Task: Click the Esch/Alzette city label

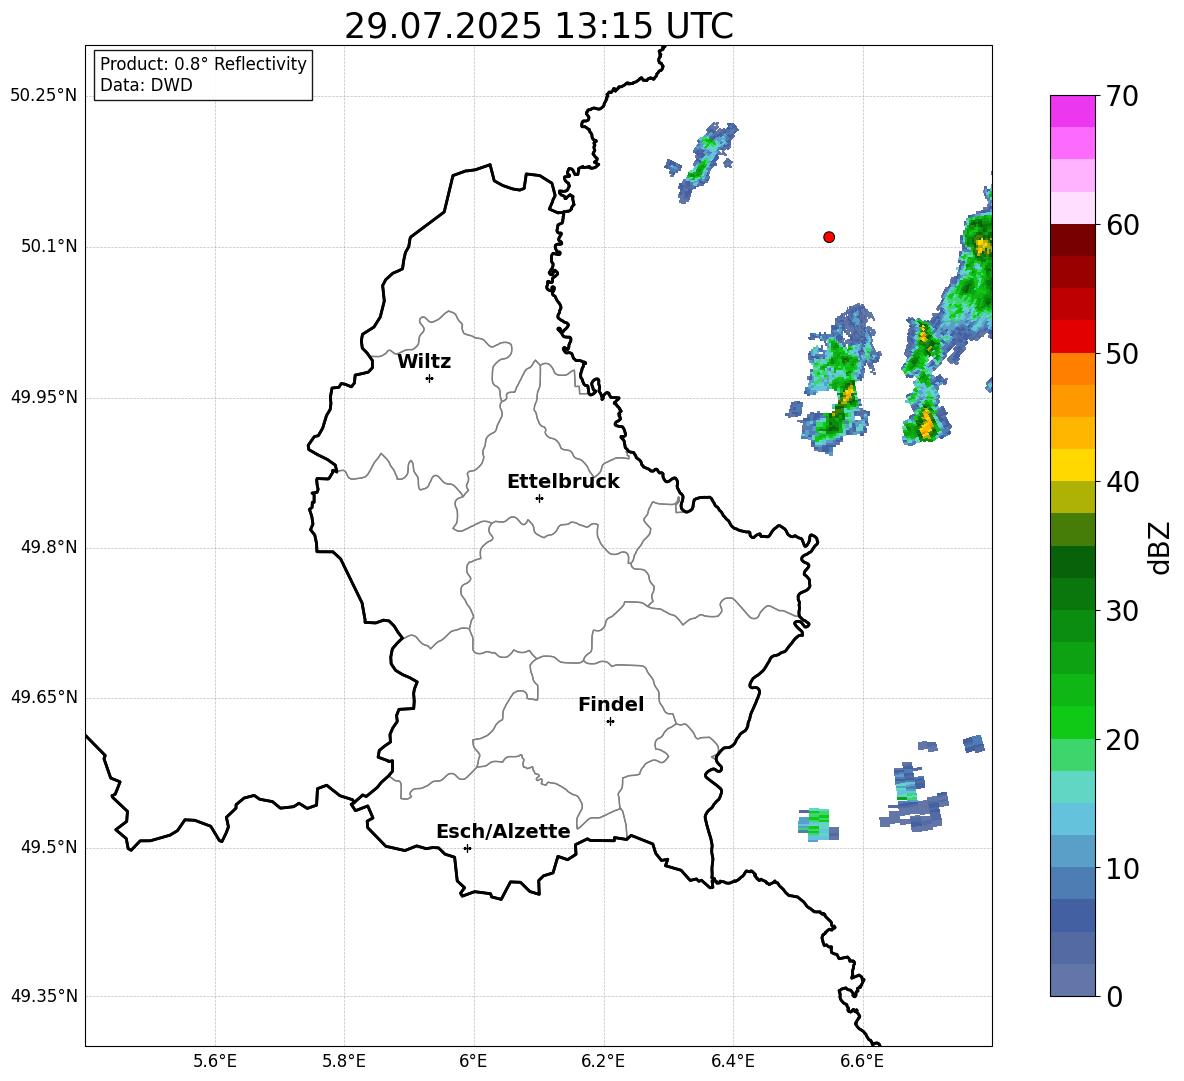Action: pos(503,831)
